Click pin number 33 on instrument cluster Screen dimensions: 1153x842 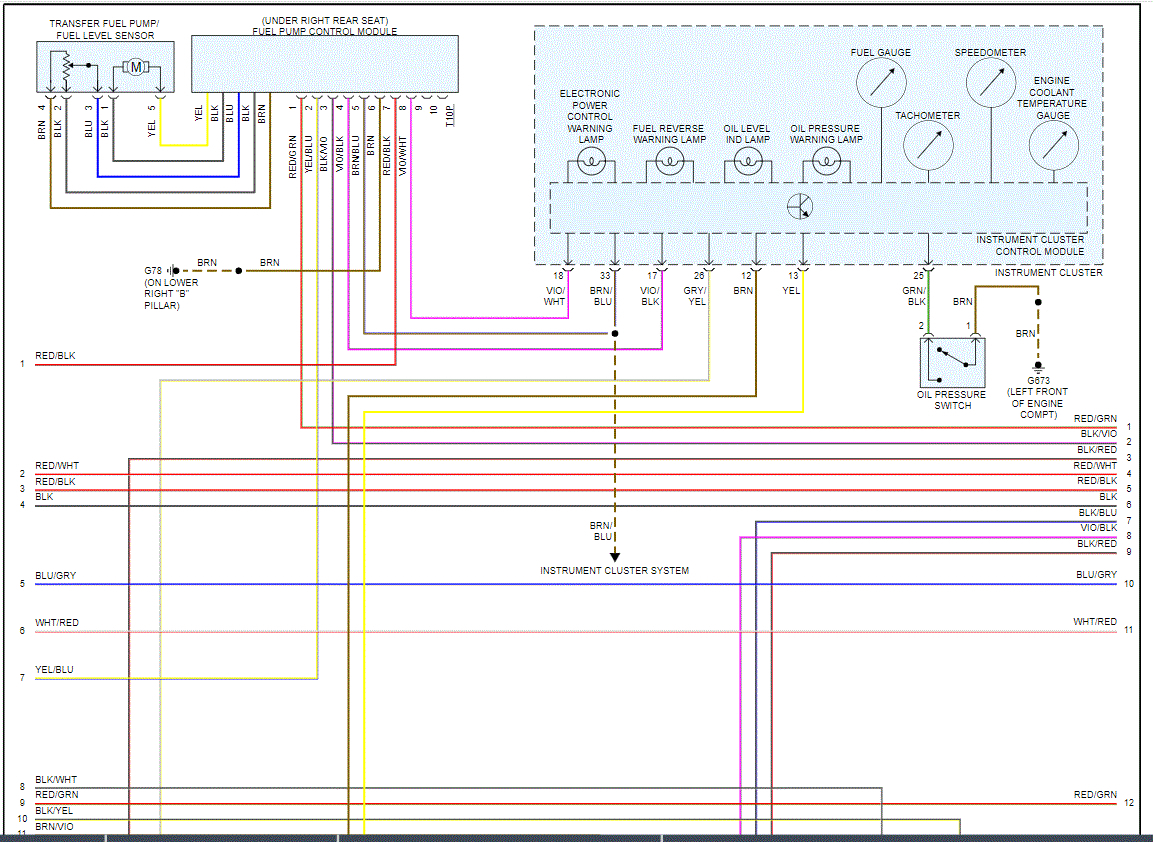click(605, 276)
